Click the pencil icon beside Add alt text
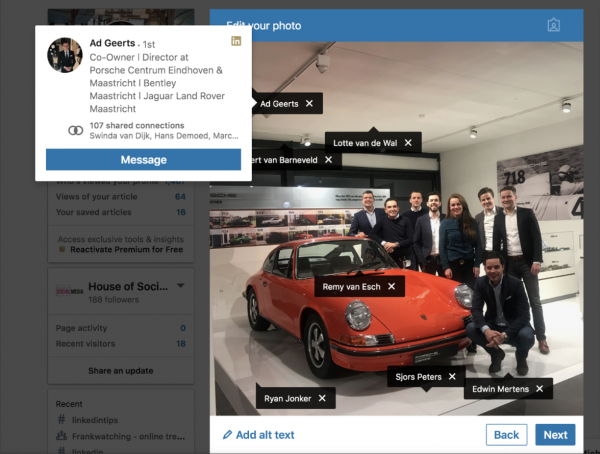Image resolution: width=600 pixels, height=454 pixels. point(227,434)
